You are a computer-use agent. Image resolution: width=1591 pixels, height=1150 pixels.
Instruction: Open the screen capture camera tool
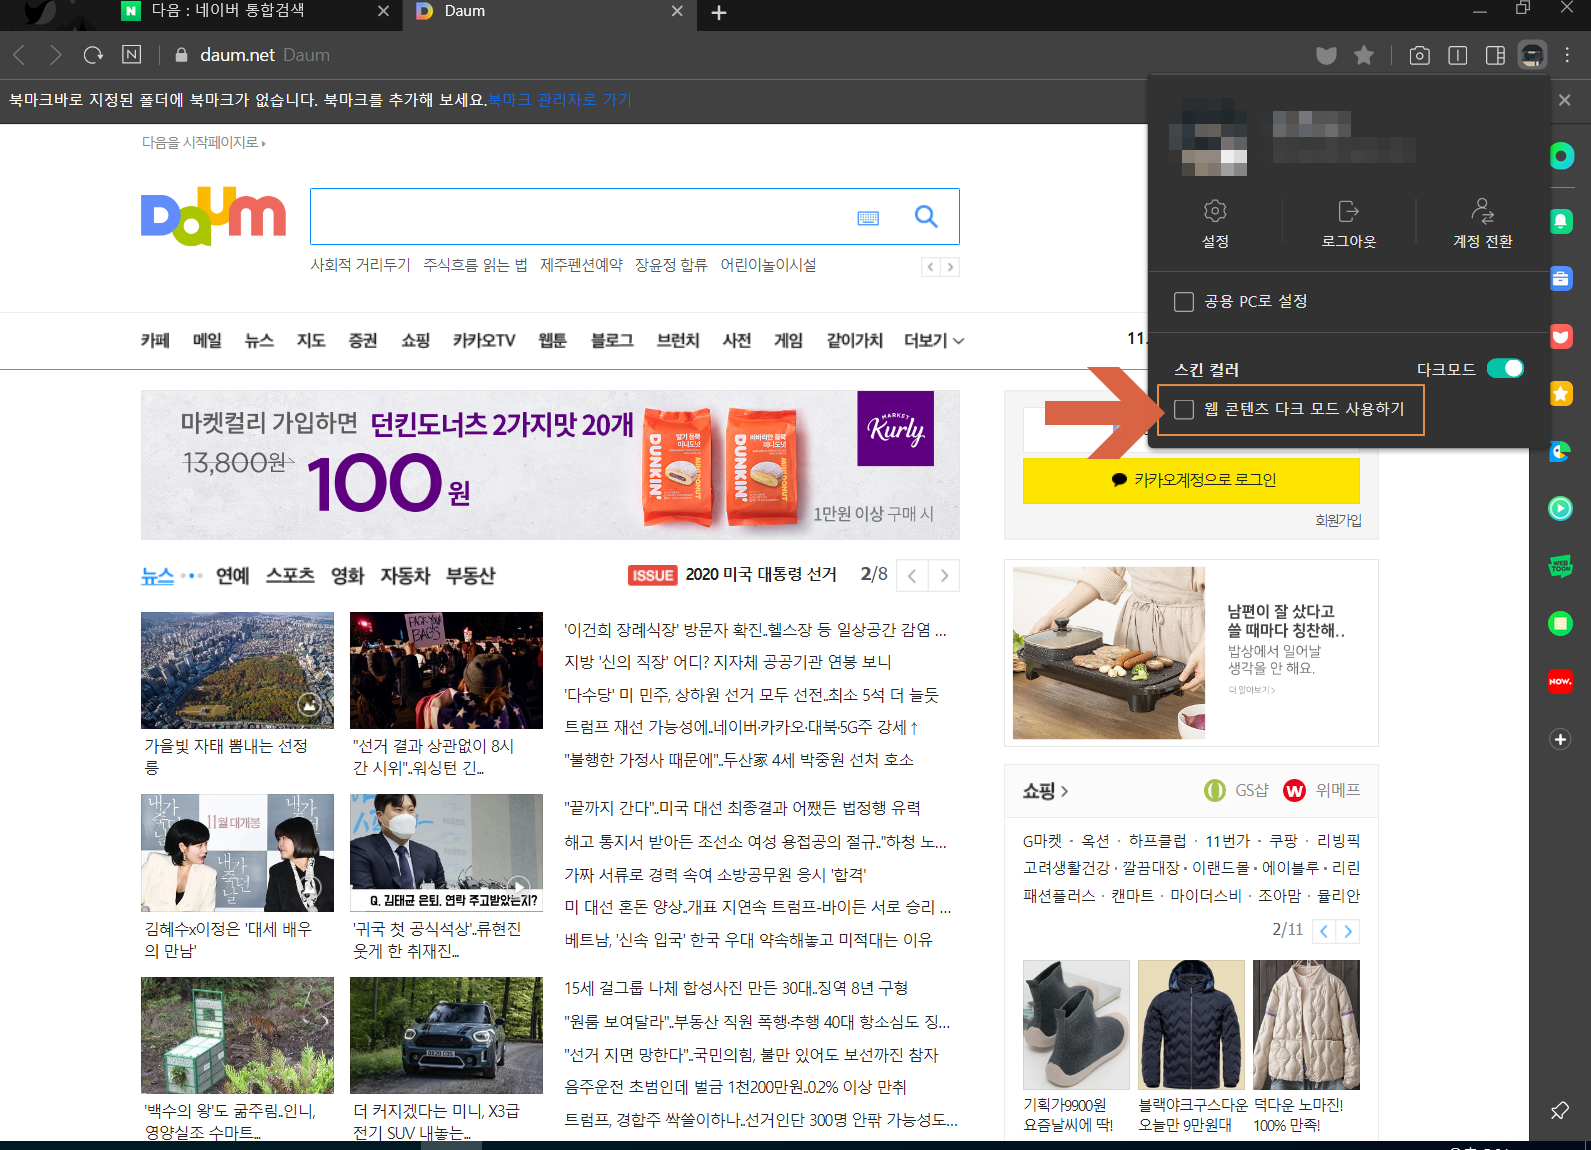[1419, 55]
